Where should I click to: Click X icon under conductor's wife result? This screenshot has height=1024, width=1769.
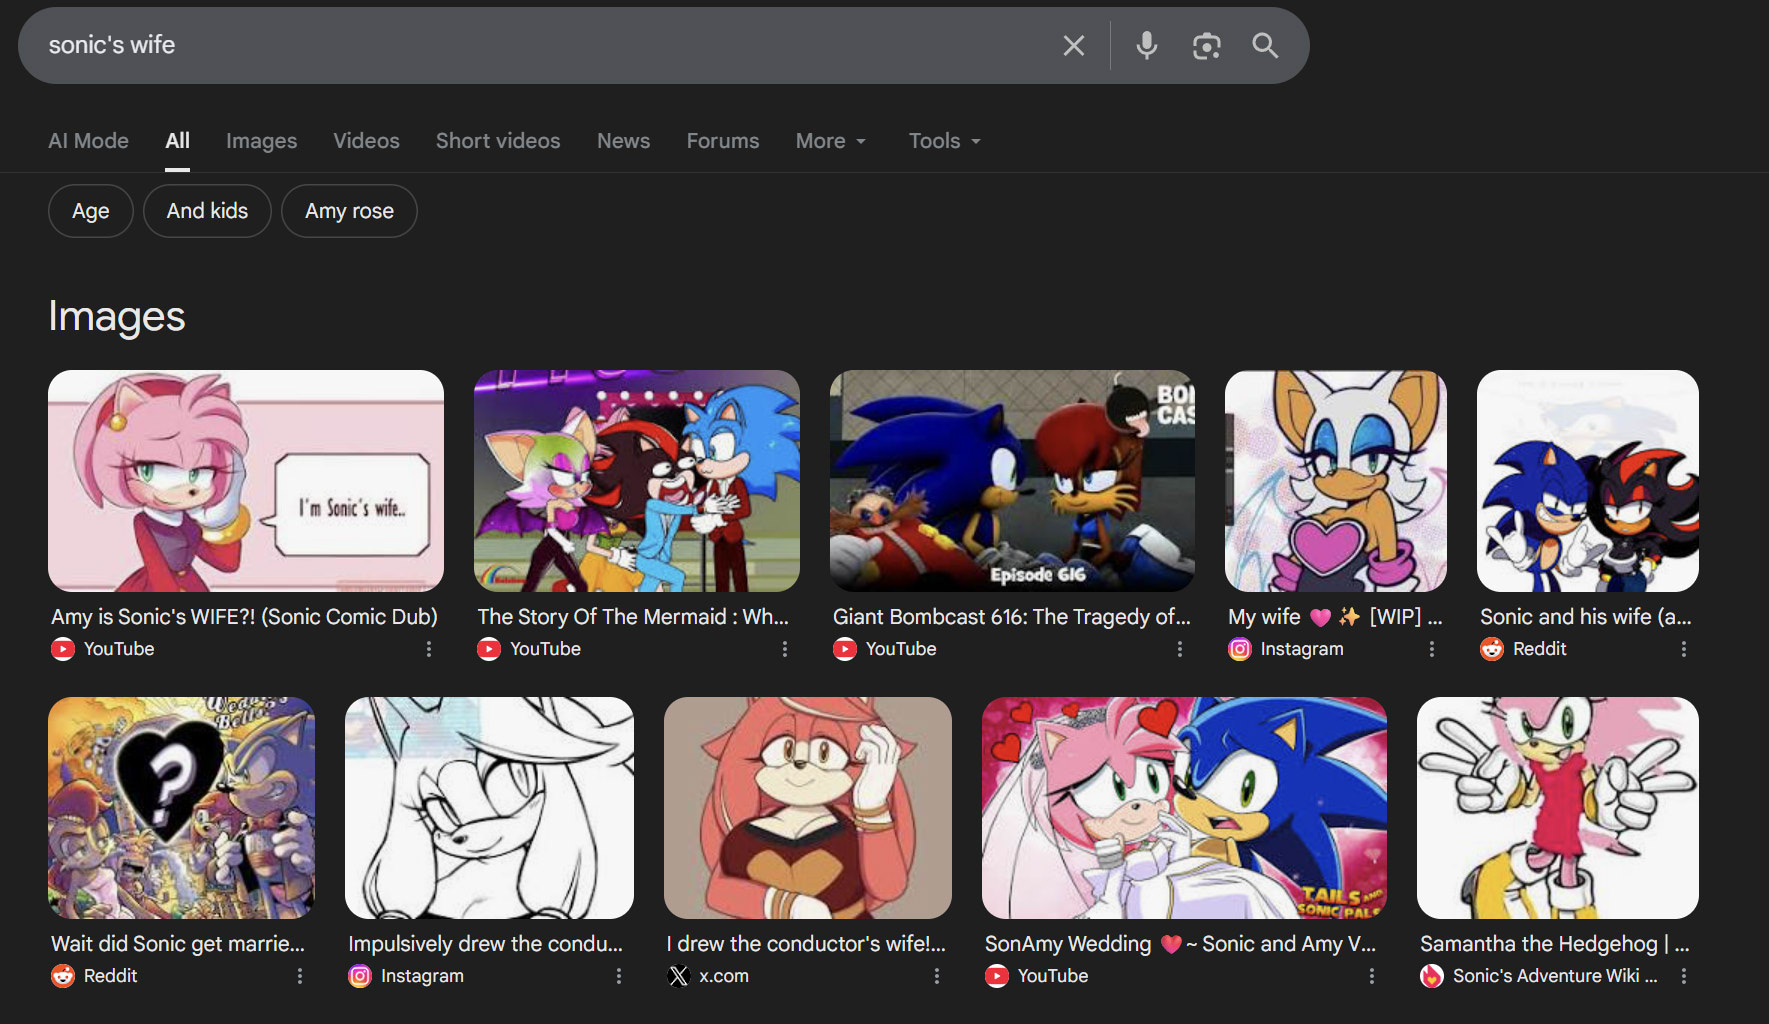coord(679,976)
